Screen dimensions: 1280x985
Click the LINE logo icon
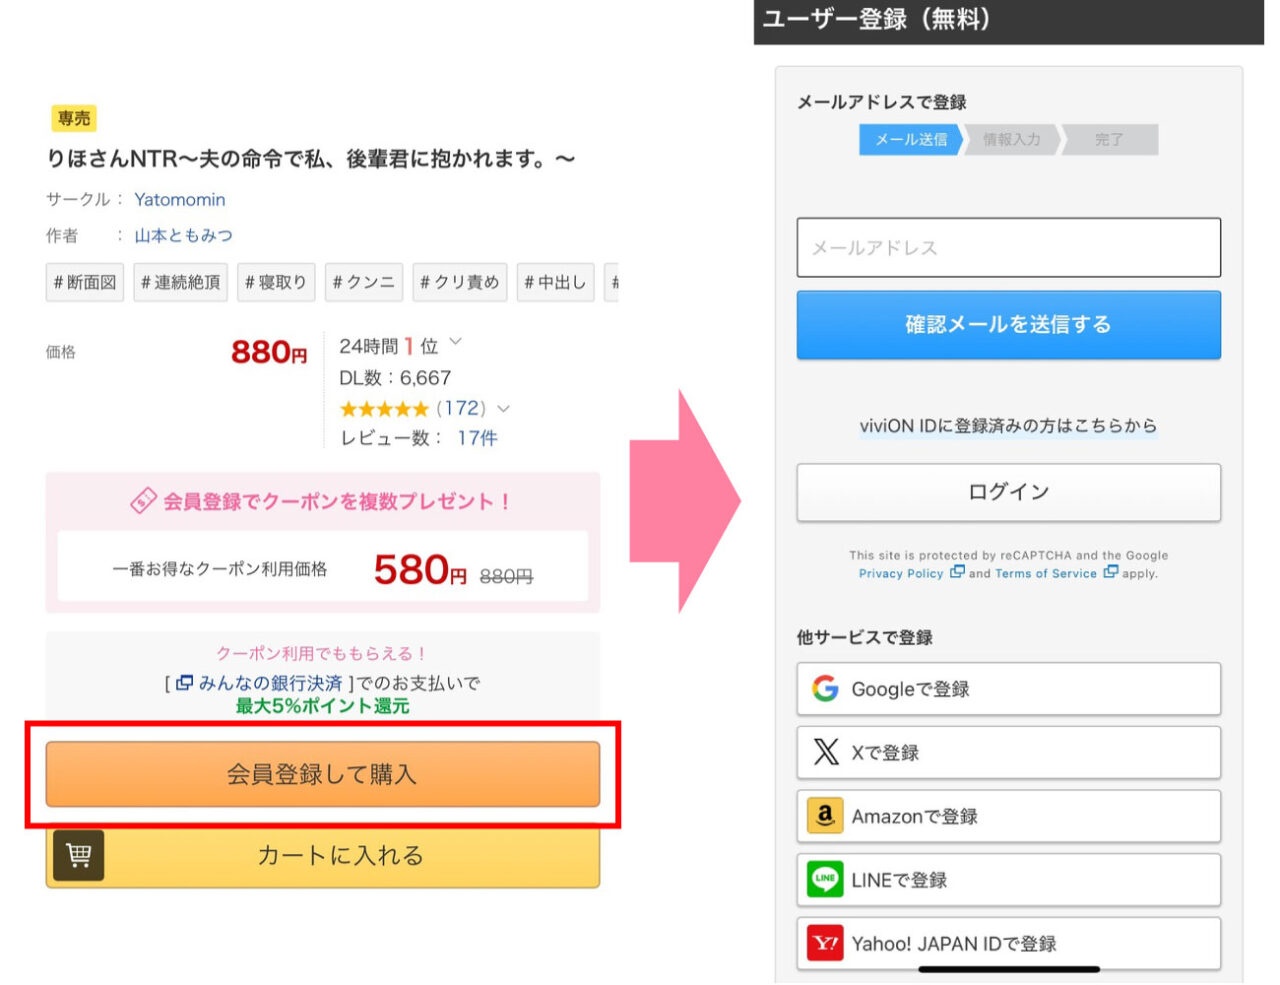pos(825,880)
